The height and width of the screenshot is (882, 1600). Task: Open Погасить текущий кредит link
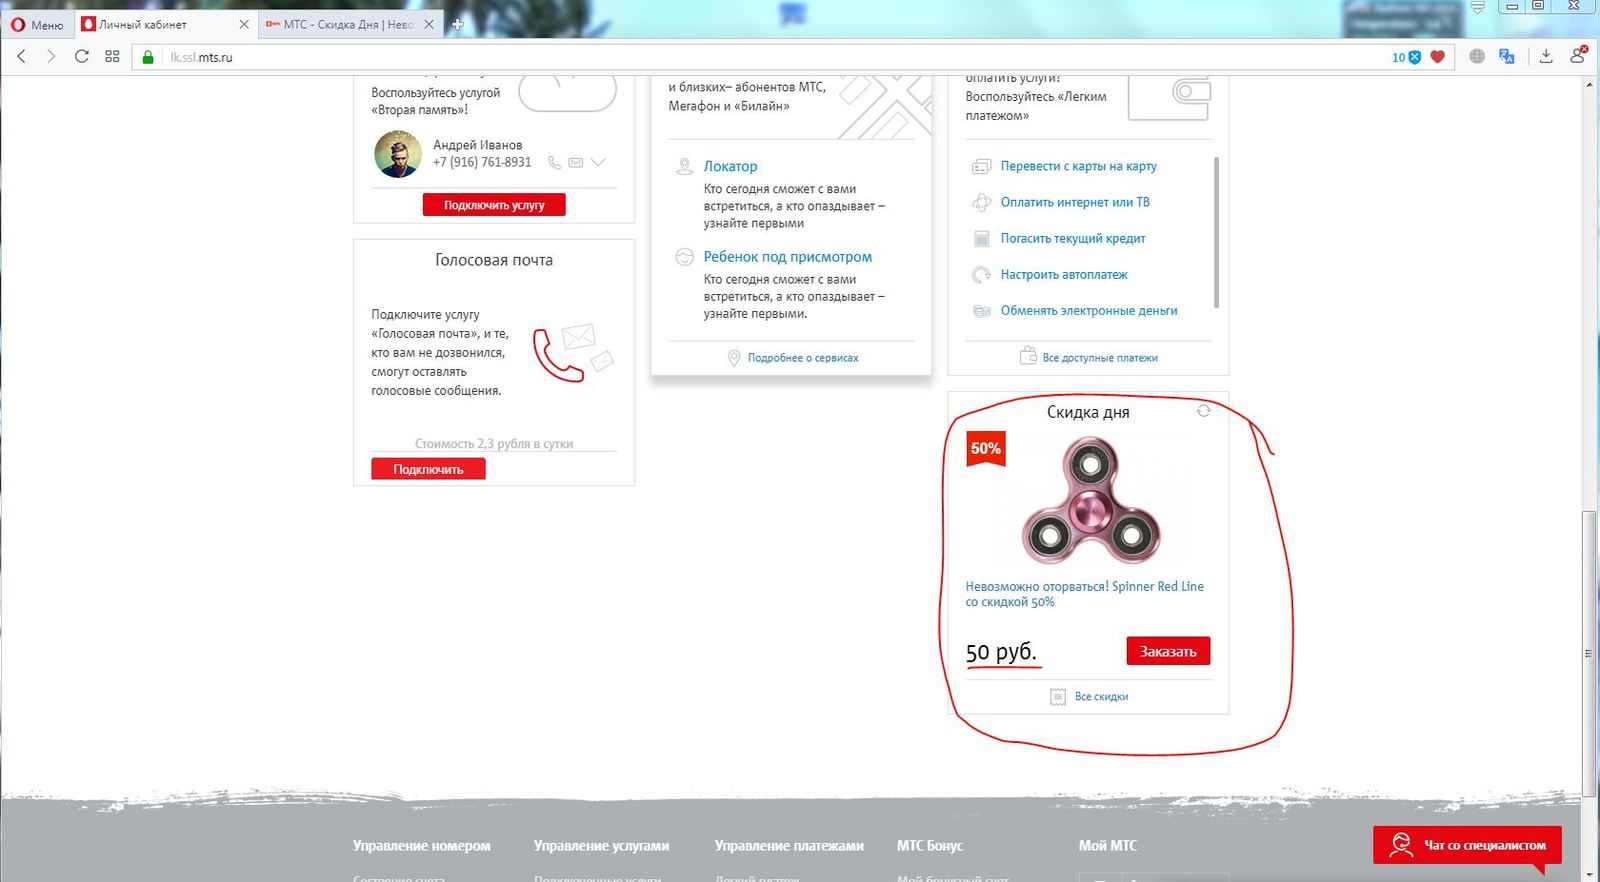click(x=1073, y=238)
